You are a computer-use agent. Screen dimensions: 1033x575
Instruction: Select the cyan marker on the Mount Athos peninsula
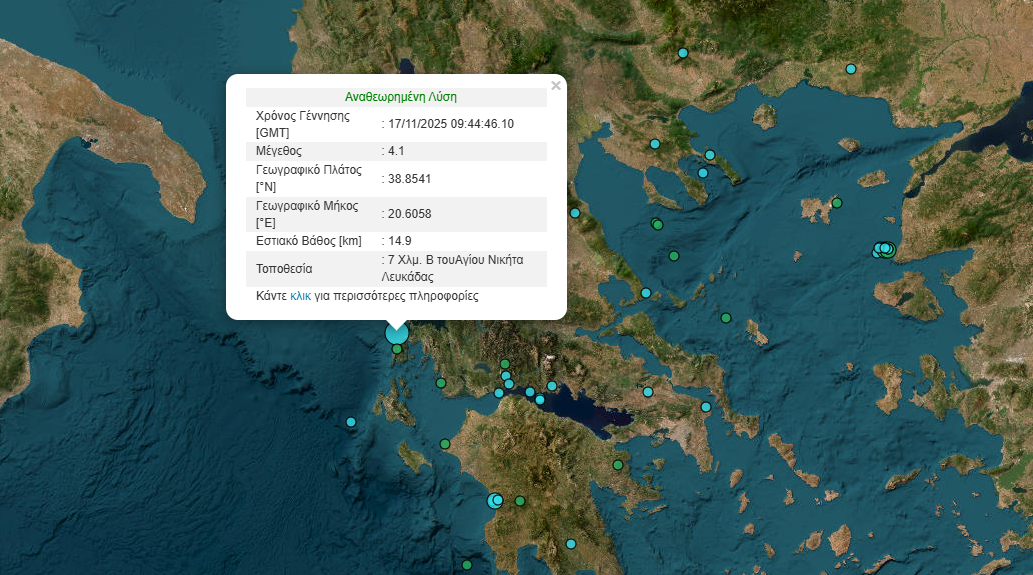point(710,155)
